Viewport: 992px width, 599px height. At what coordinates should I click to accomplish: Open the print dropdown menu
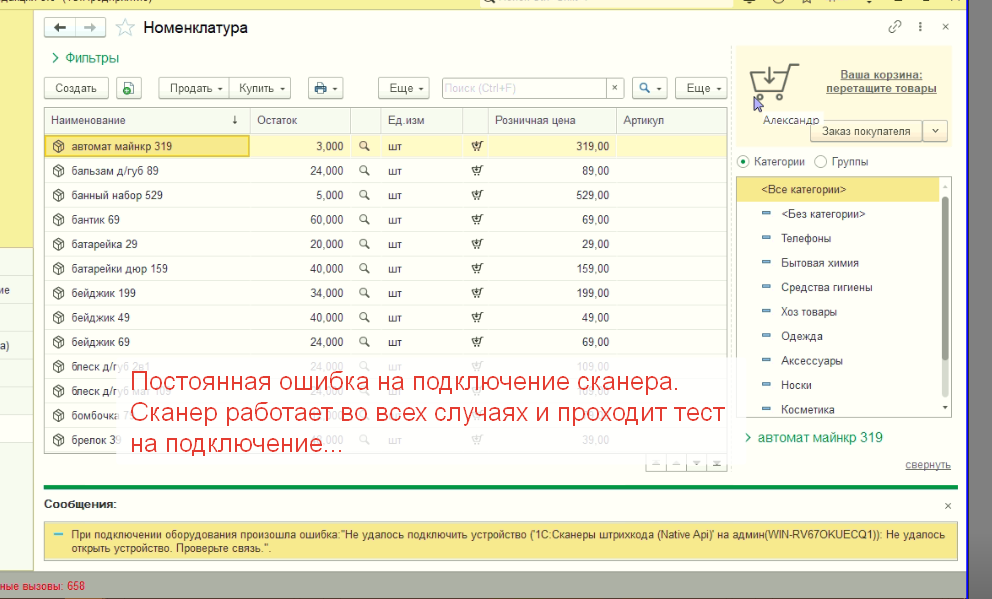coord(325,88)
